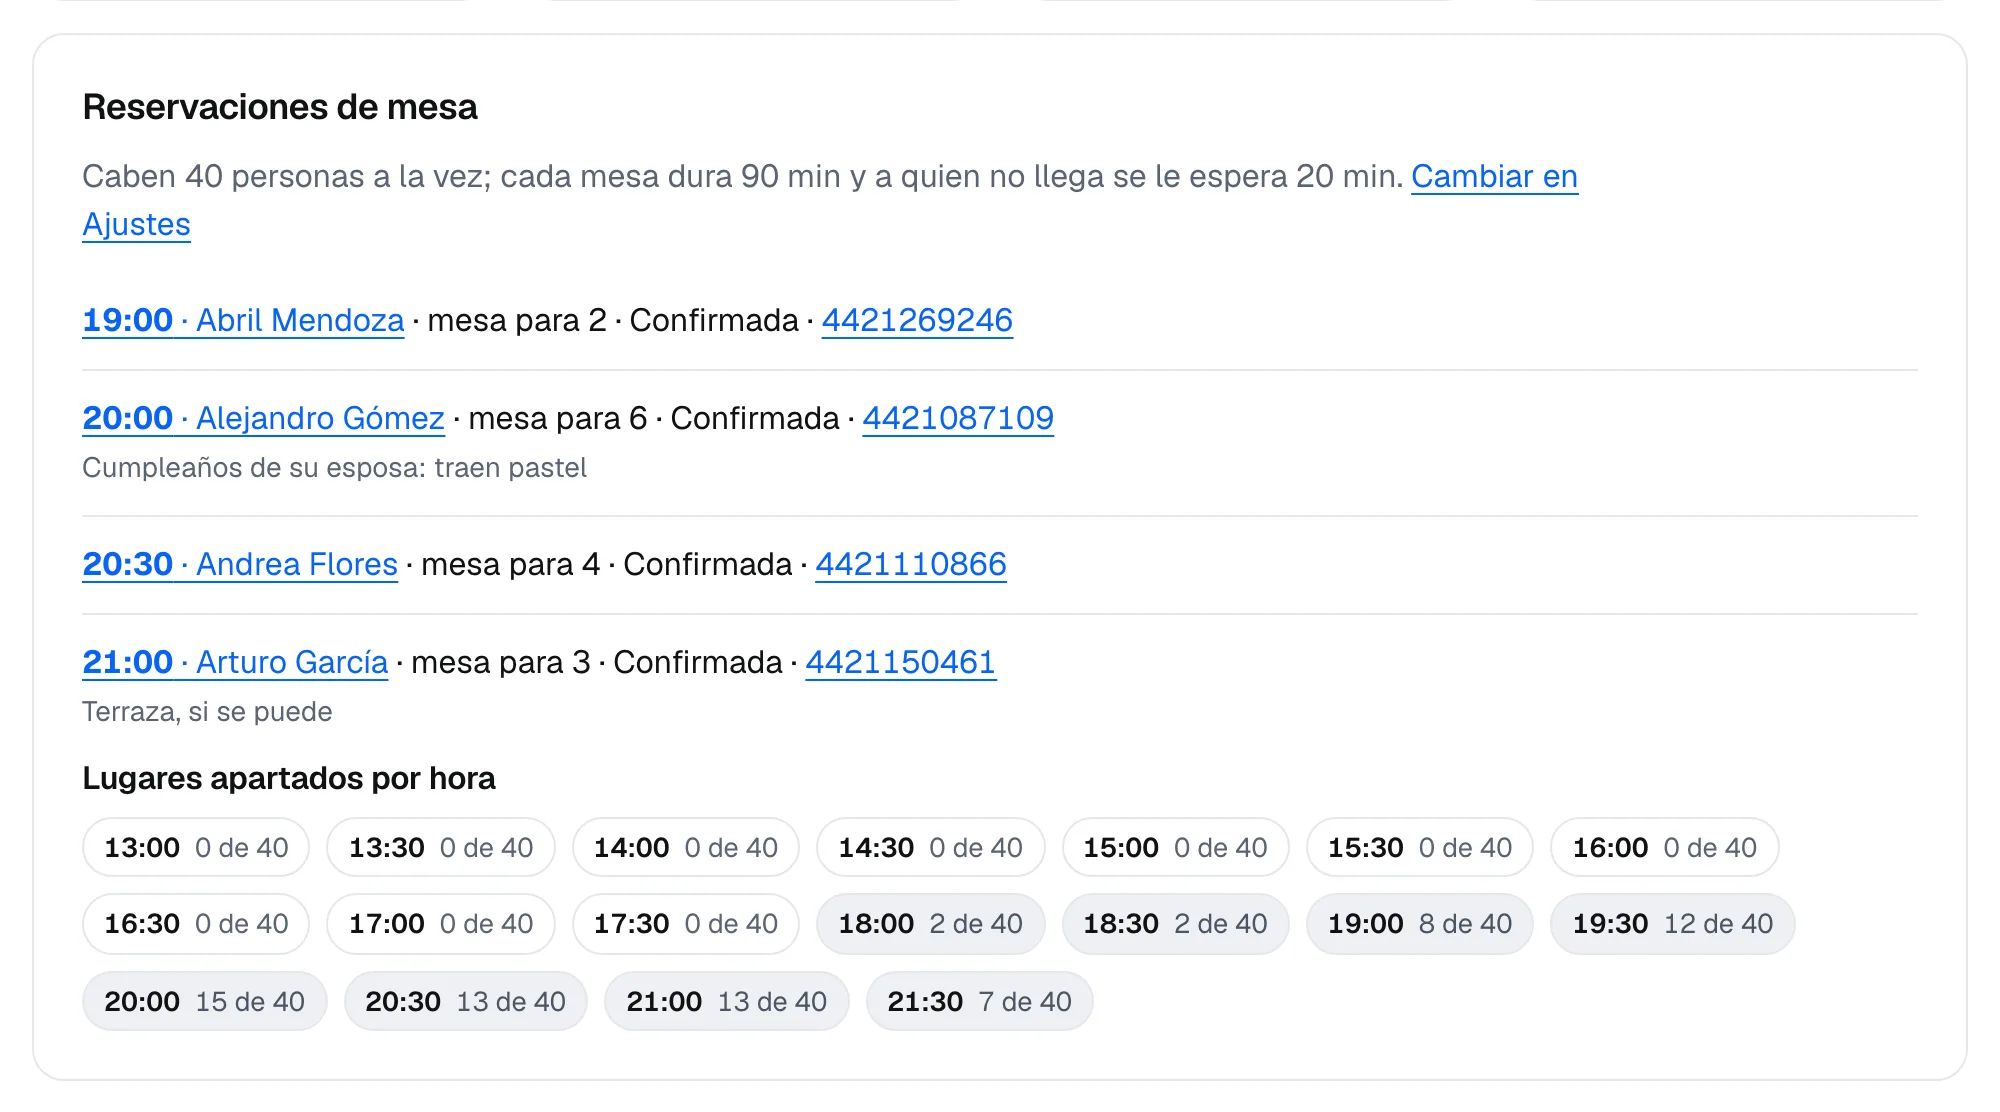Click phone number 4421087109
Image resolution: width=2000 pixels, height=1112 pixels.
[958, 418]
